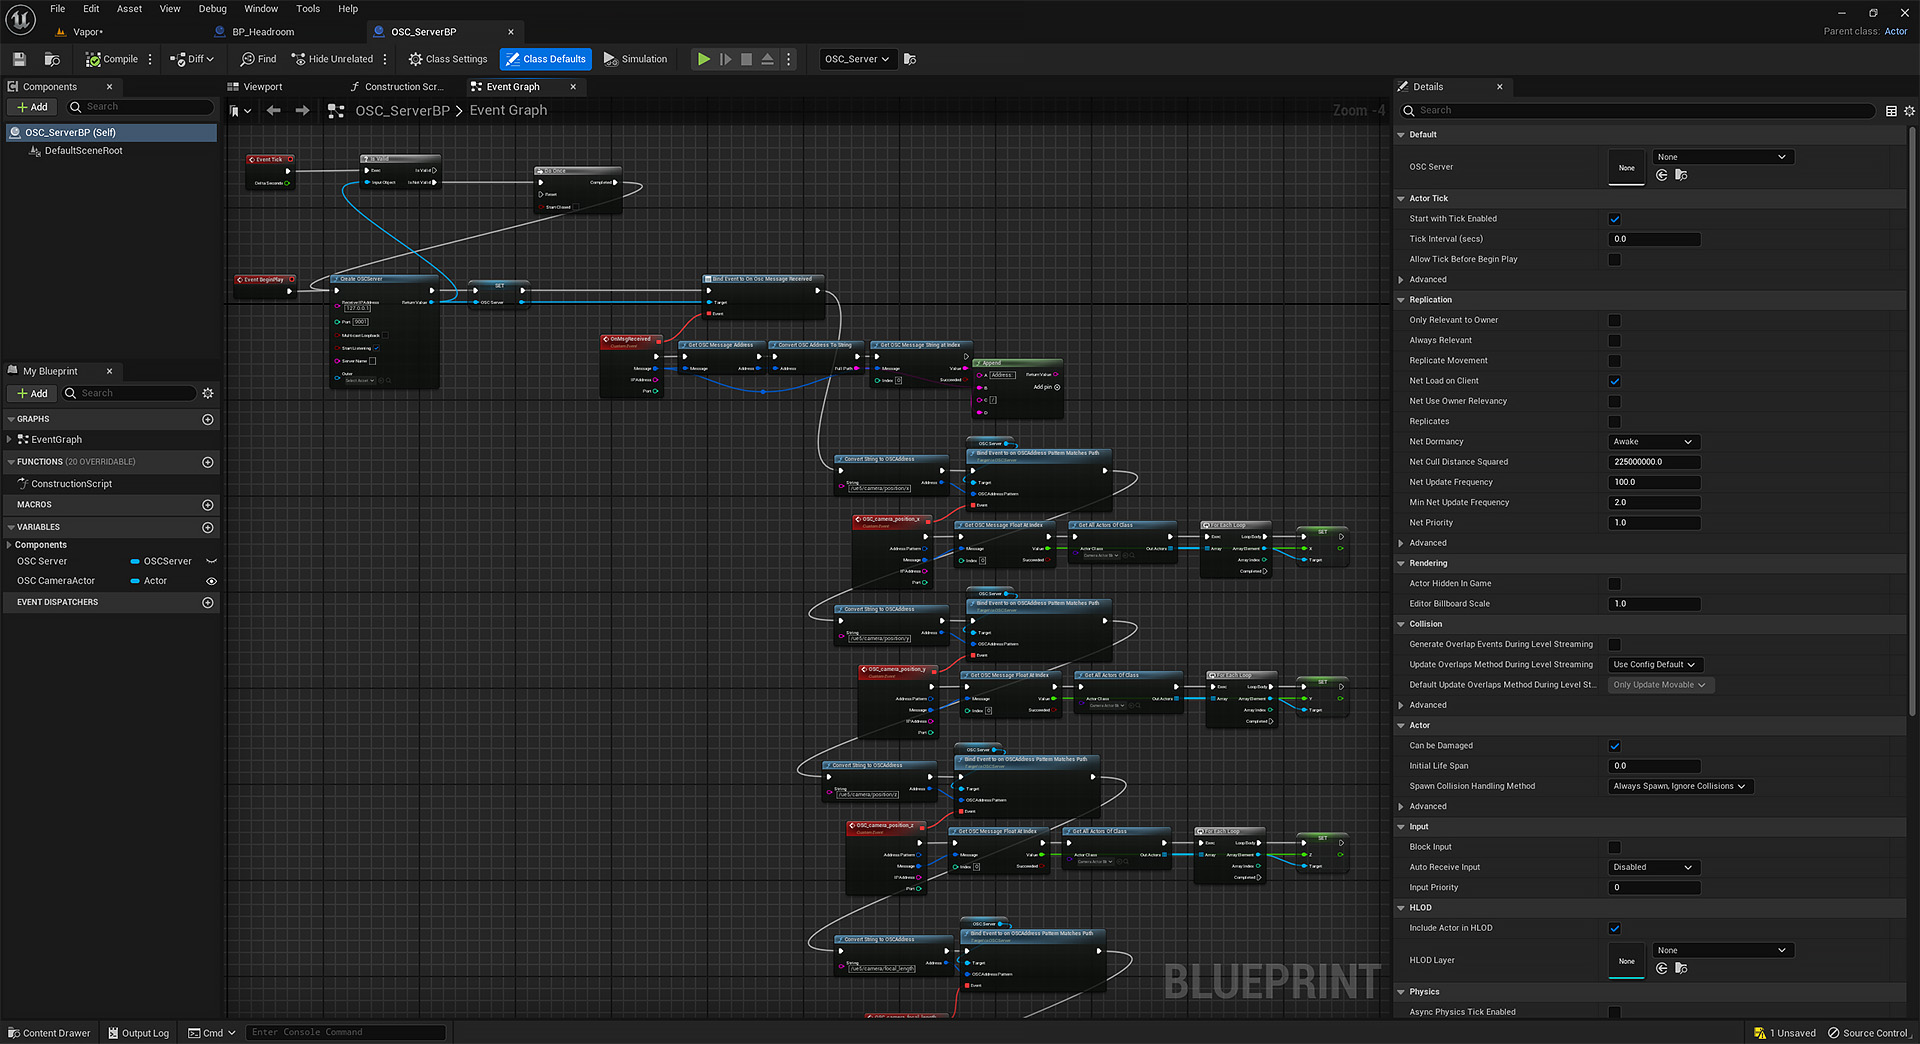Toggle Net Load on Client checkbox
The width and height of the screenshot is (1920, 1044).
tap(1615, 381)
